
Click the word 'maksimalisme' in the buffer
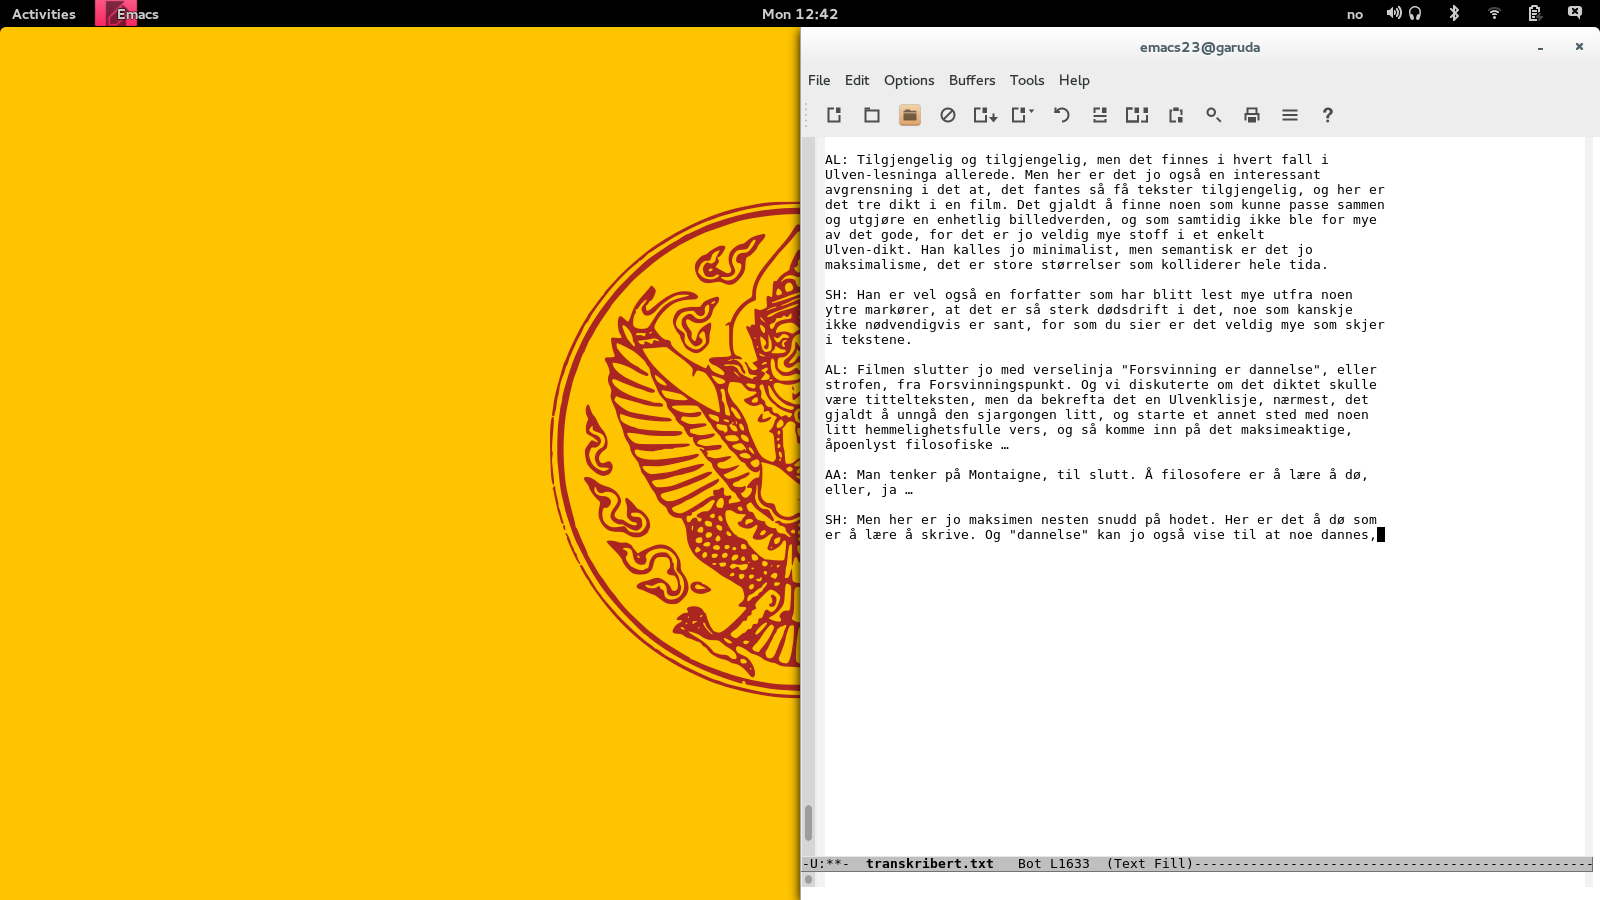[x=873, y=265]
